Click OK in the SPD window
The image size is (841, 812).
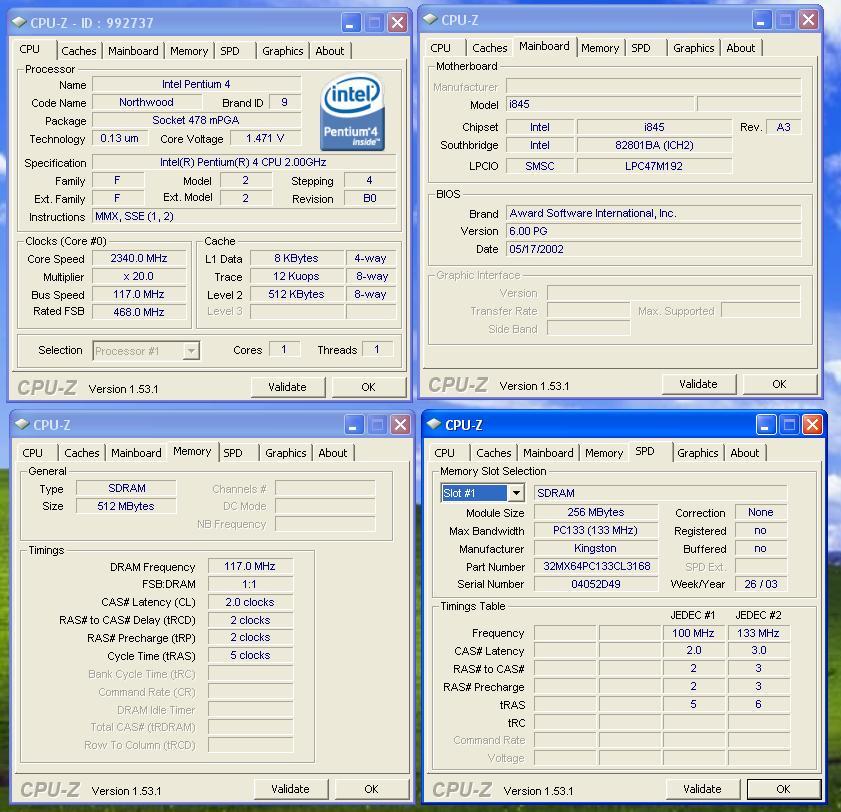pyautogui.click(x=783, y=789)
